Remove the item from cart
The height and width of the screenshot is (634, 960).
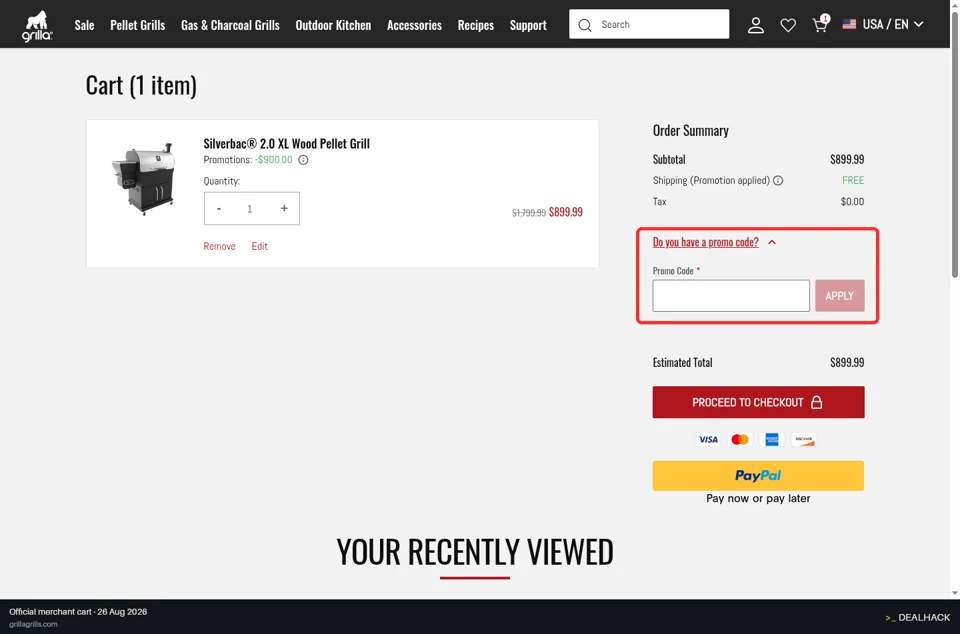click(x=219, y=246)
